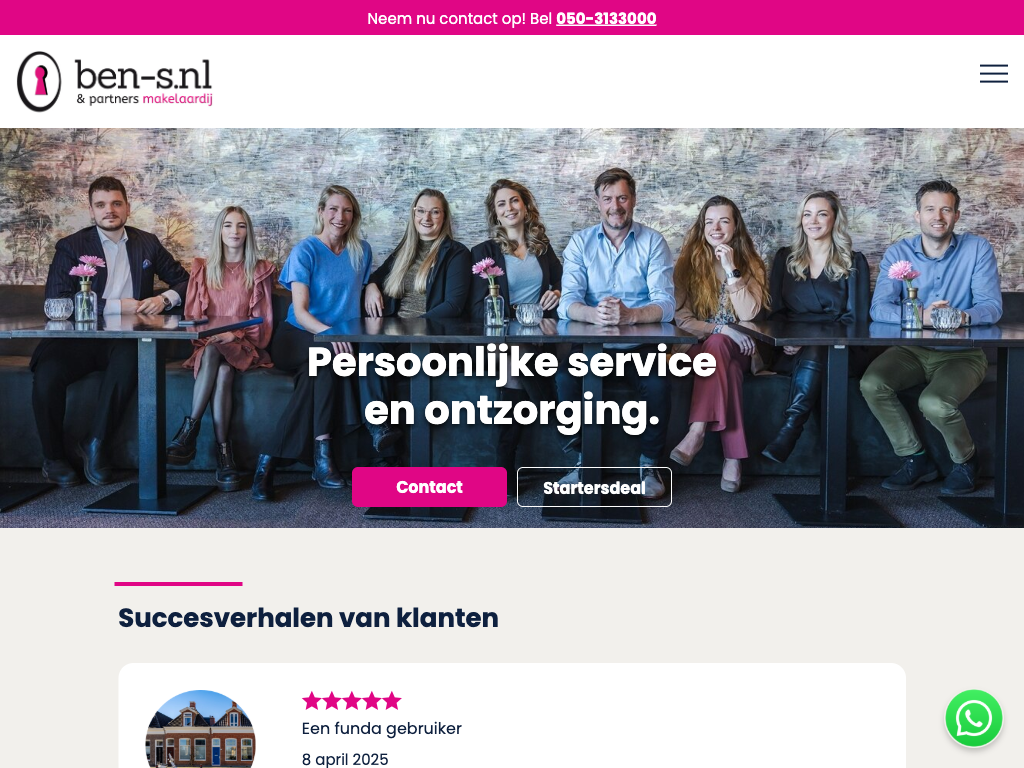Click the review date 8 april 2025
Image resolution: width=1024 pixels, height=768 pixels.
(345, 759)
